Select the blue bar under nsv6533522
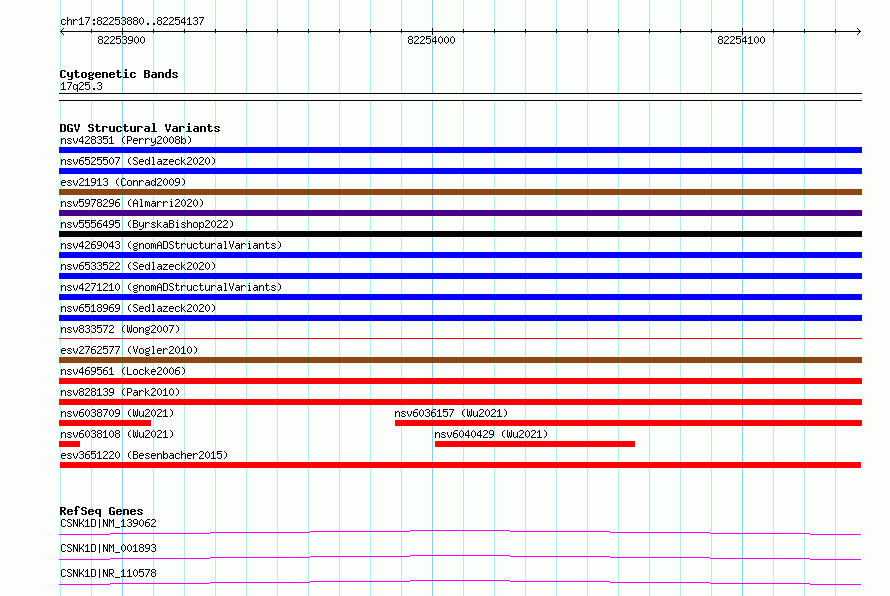 click(460, 276)
